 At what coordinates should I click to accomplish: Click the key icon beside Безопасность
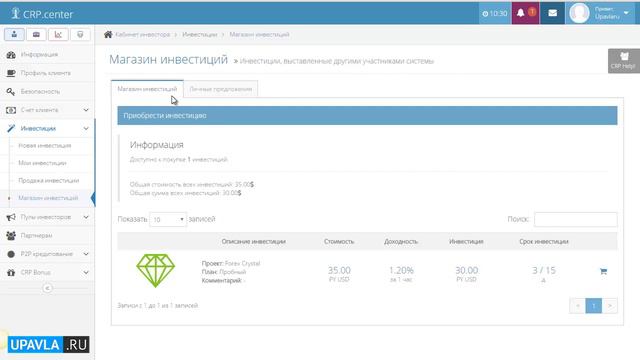coord(11,91)
